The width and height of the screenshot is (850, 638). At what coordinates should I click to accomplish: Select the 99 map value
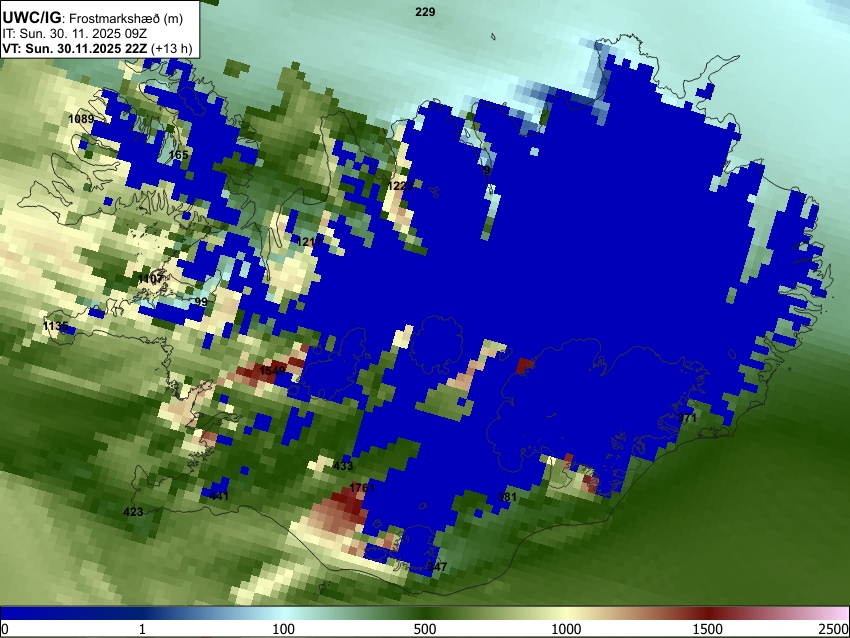[201, 302]
